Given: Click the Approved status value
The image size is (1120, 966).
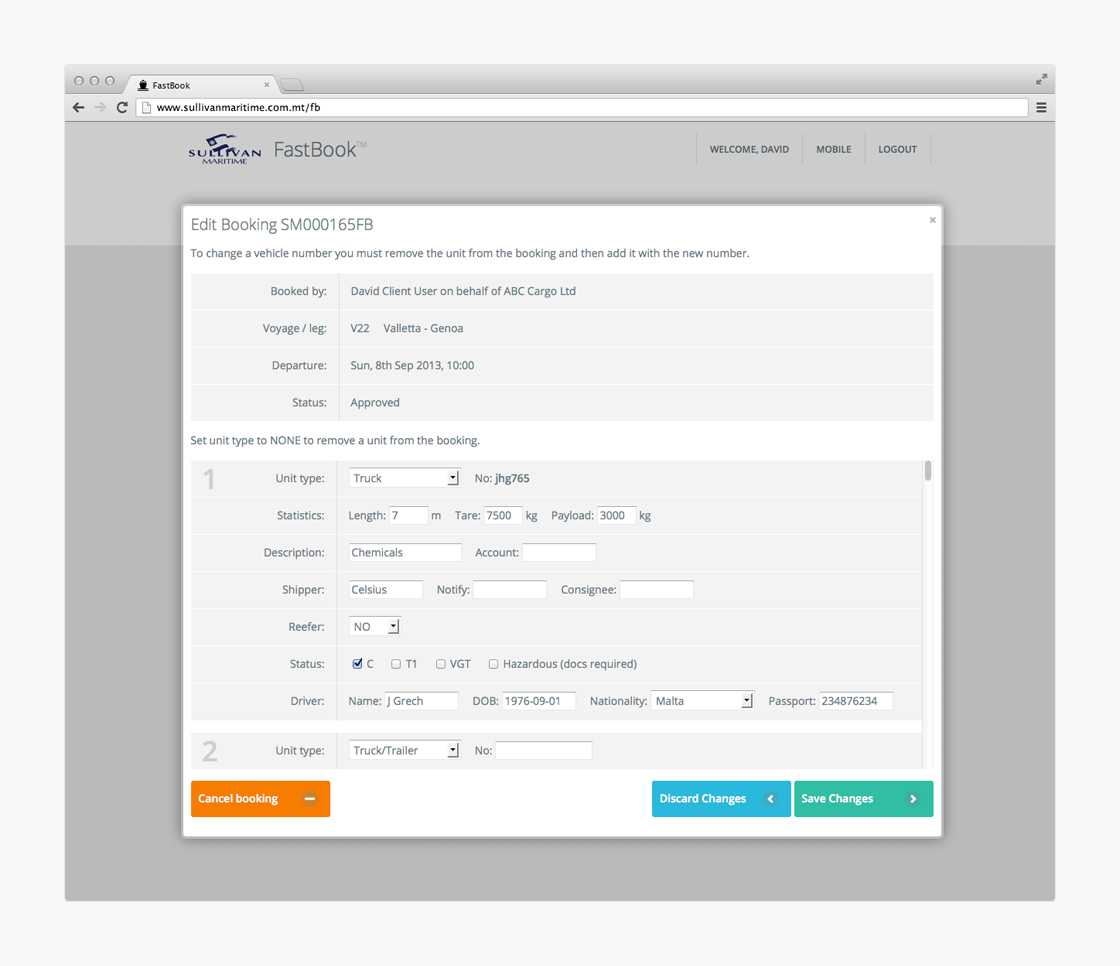Looking at the screenshot, I should click(375, 402).
